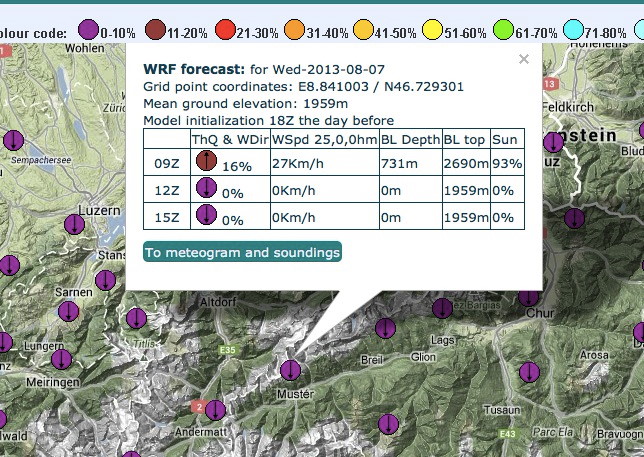Screen dimensions: 644x457
Task: Click the Mean ground elevation 1959m text
Action: click(x=246, y=103)
